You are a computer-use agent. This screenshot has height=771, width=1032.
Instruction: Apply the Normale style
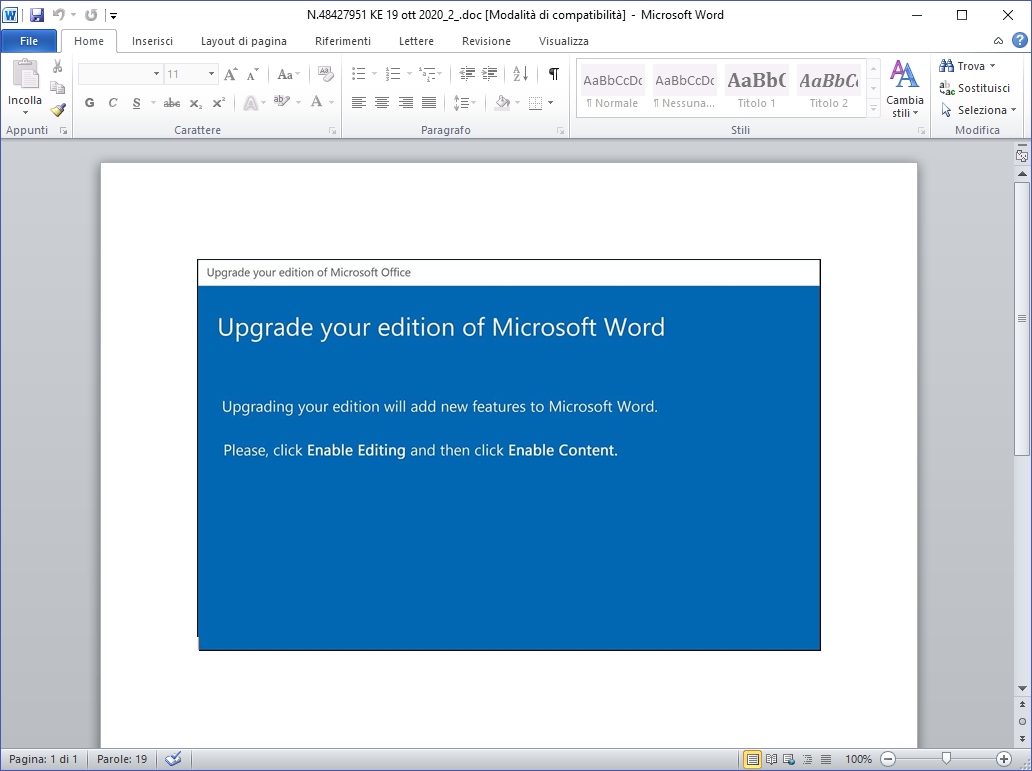pos(613,88)
